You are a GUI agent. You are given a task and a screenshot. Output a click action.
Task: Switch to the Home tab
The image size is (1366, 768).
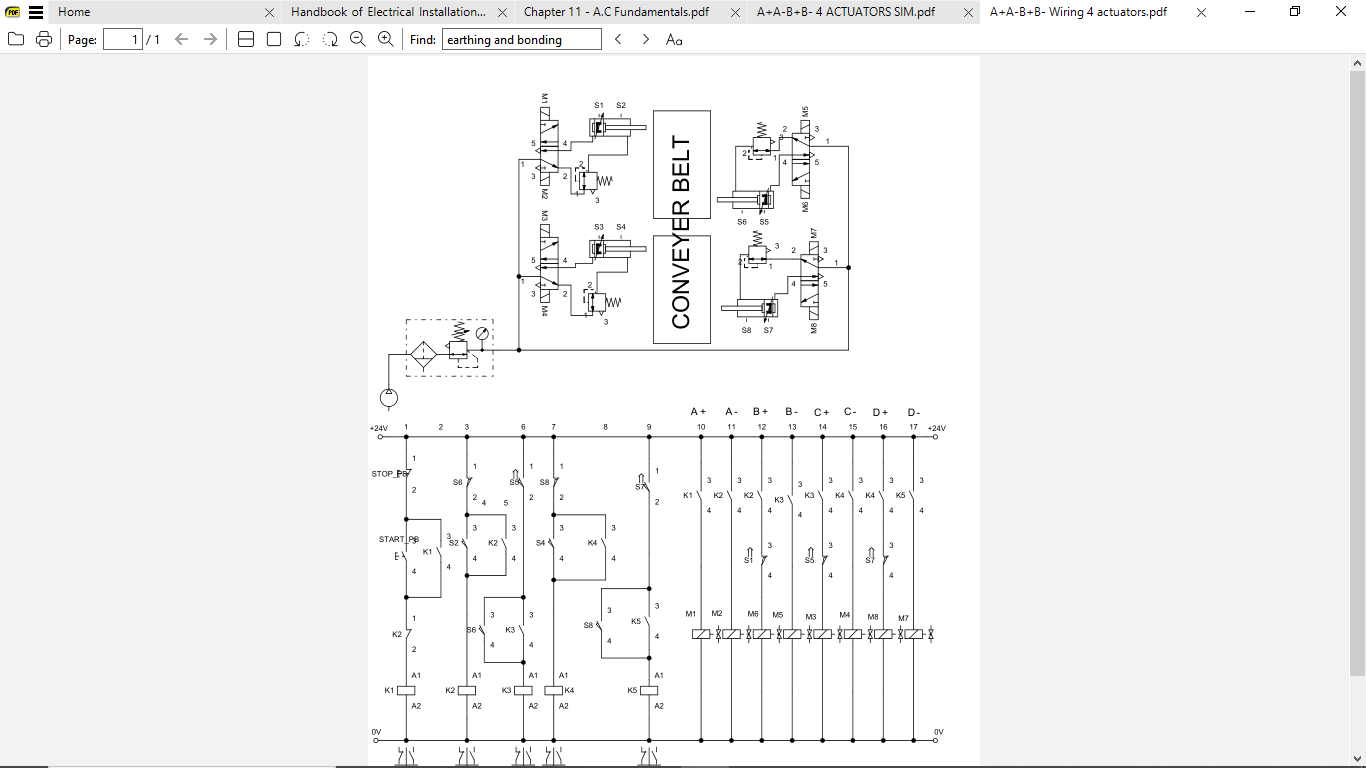[x=74, y=12]
